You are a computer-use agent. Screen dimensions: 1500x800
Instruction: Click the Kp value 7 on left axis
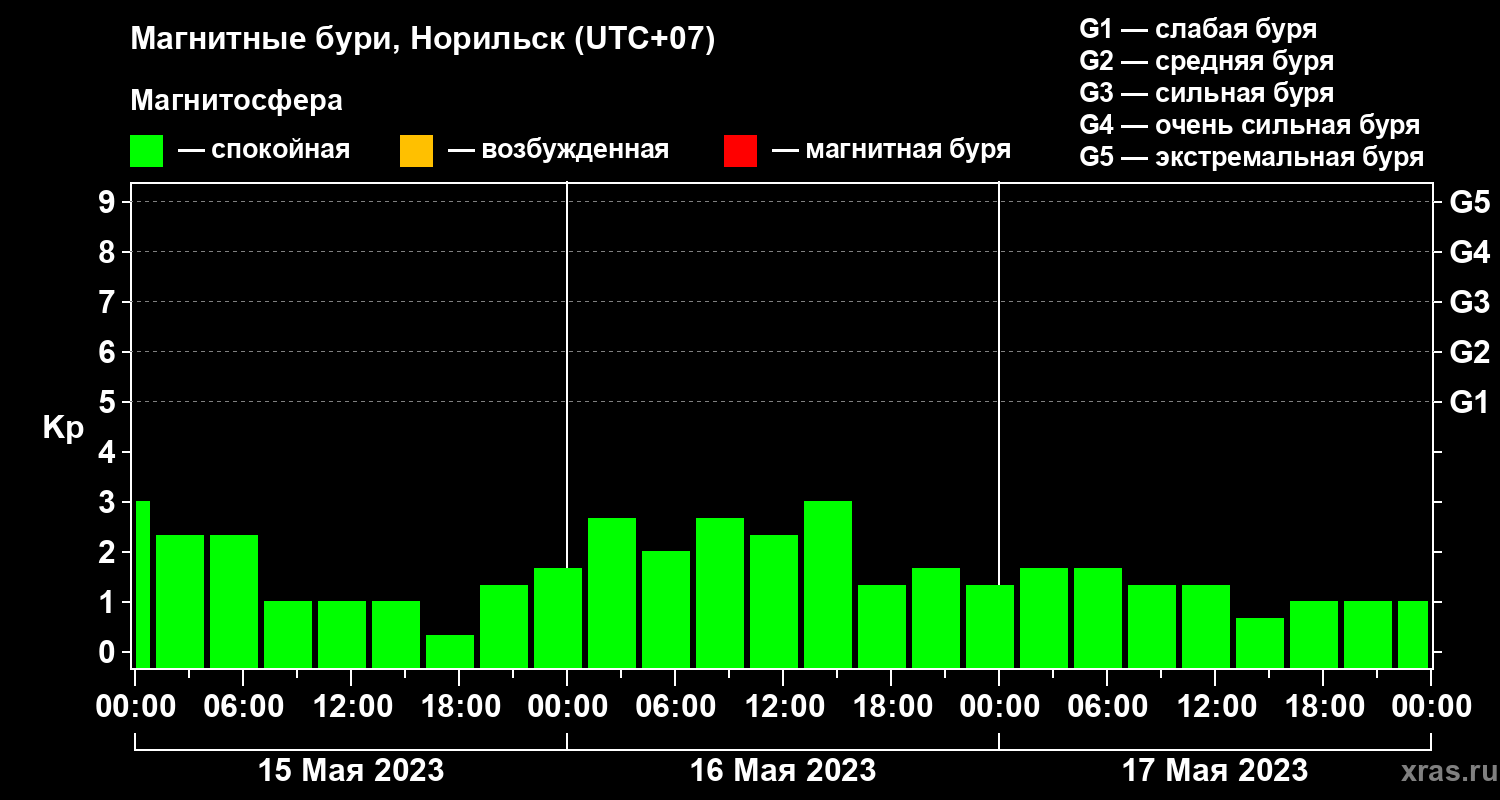(109, 302)
